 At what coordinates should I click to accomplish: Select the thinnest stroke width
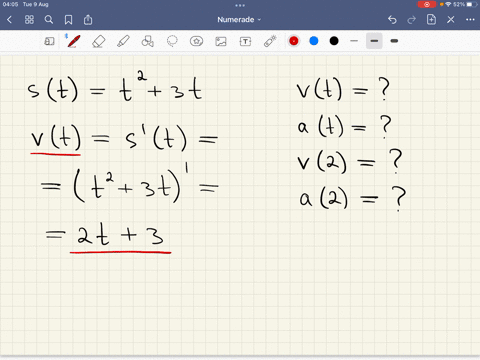click(354, 41)
